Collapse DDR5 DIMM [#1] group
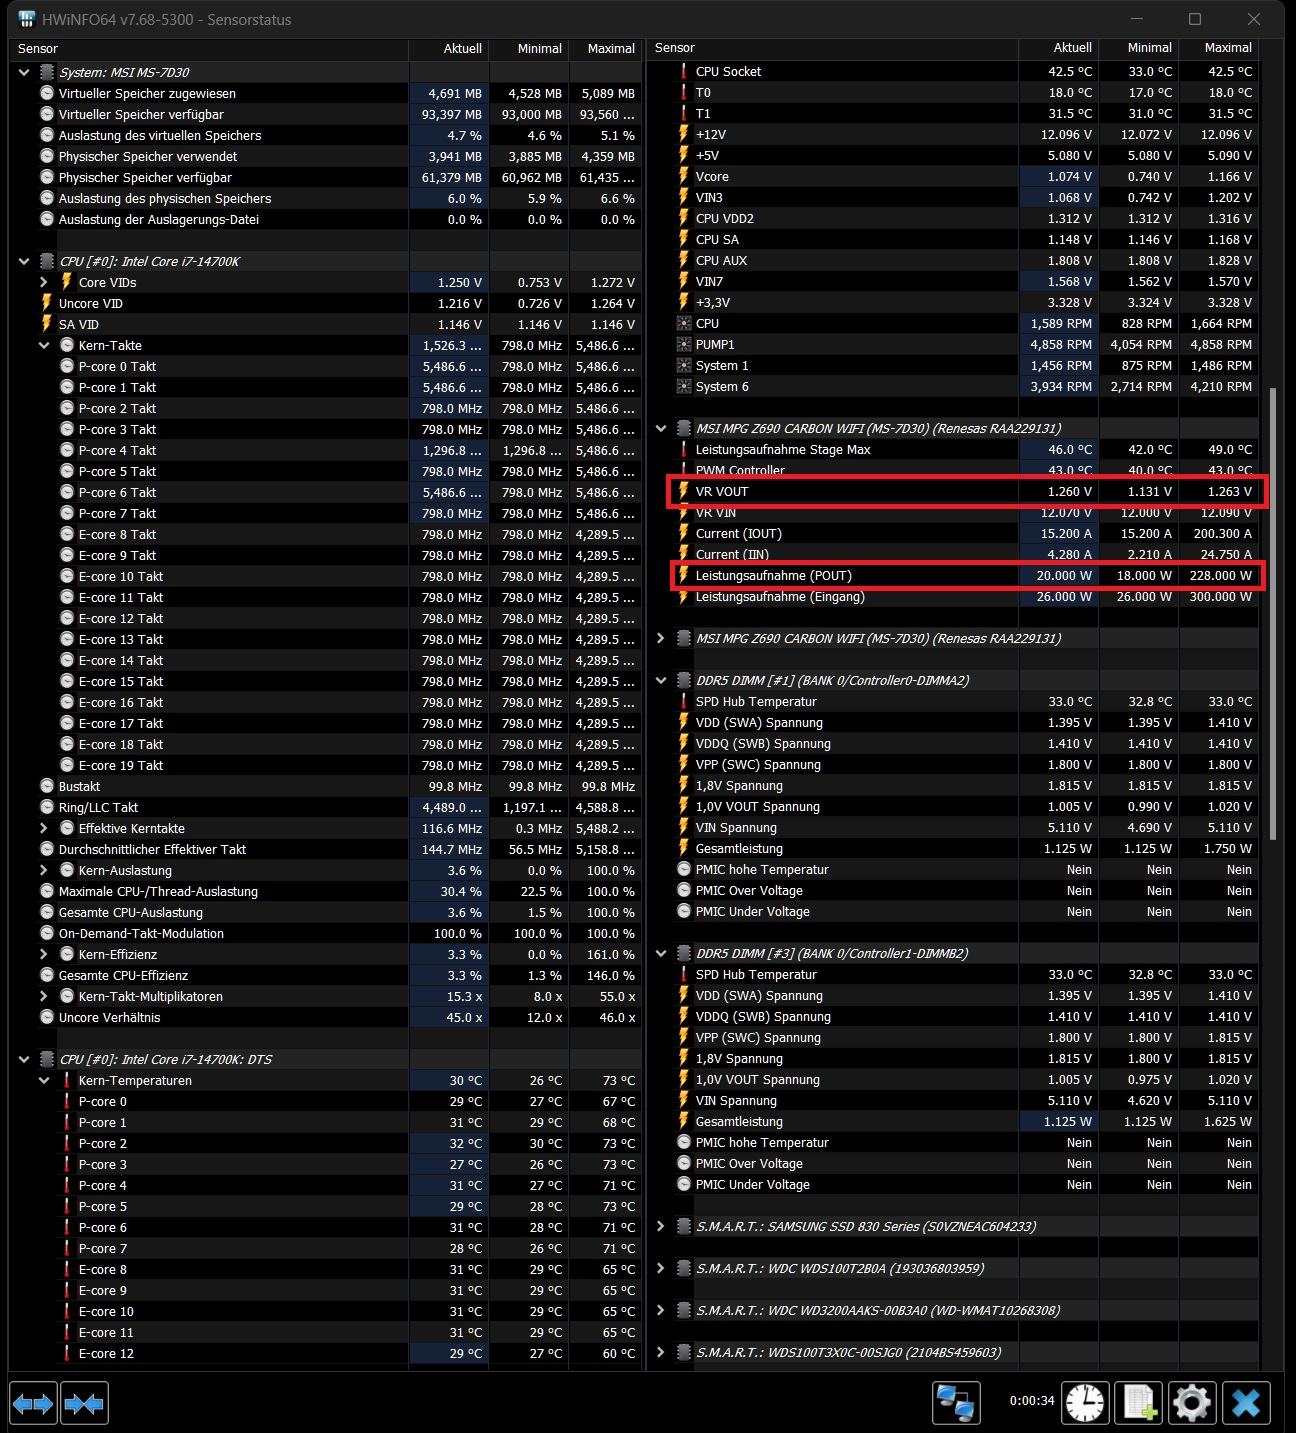Image resolution: width=1296 pixels, height=1433 pixels. 661,680
